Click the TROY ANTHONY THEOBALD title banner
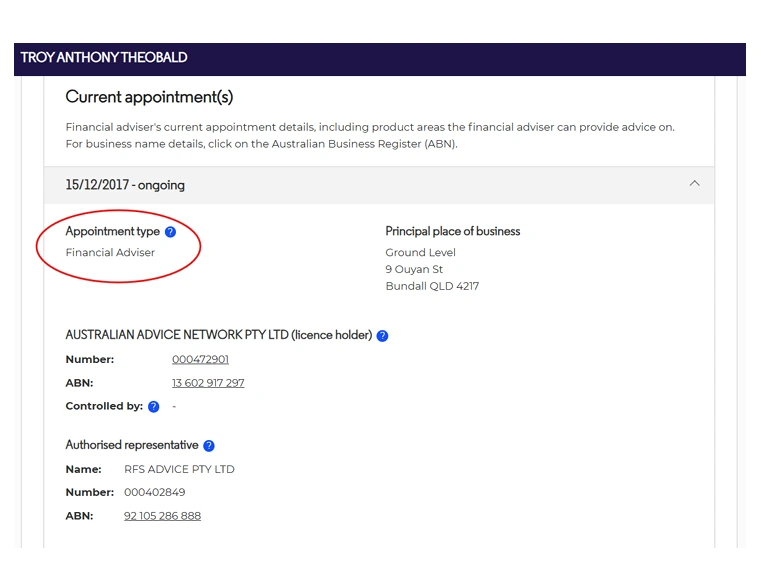Image resolution: width=761 pixels, height=571 pixels. coord(380,59)
